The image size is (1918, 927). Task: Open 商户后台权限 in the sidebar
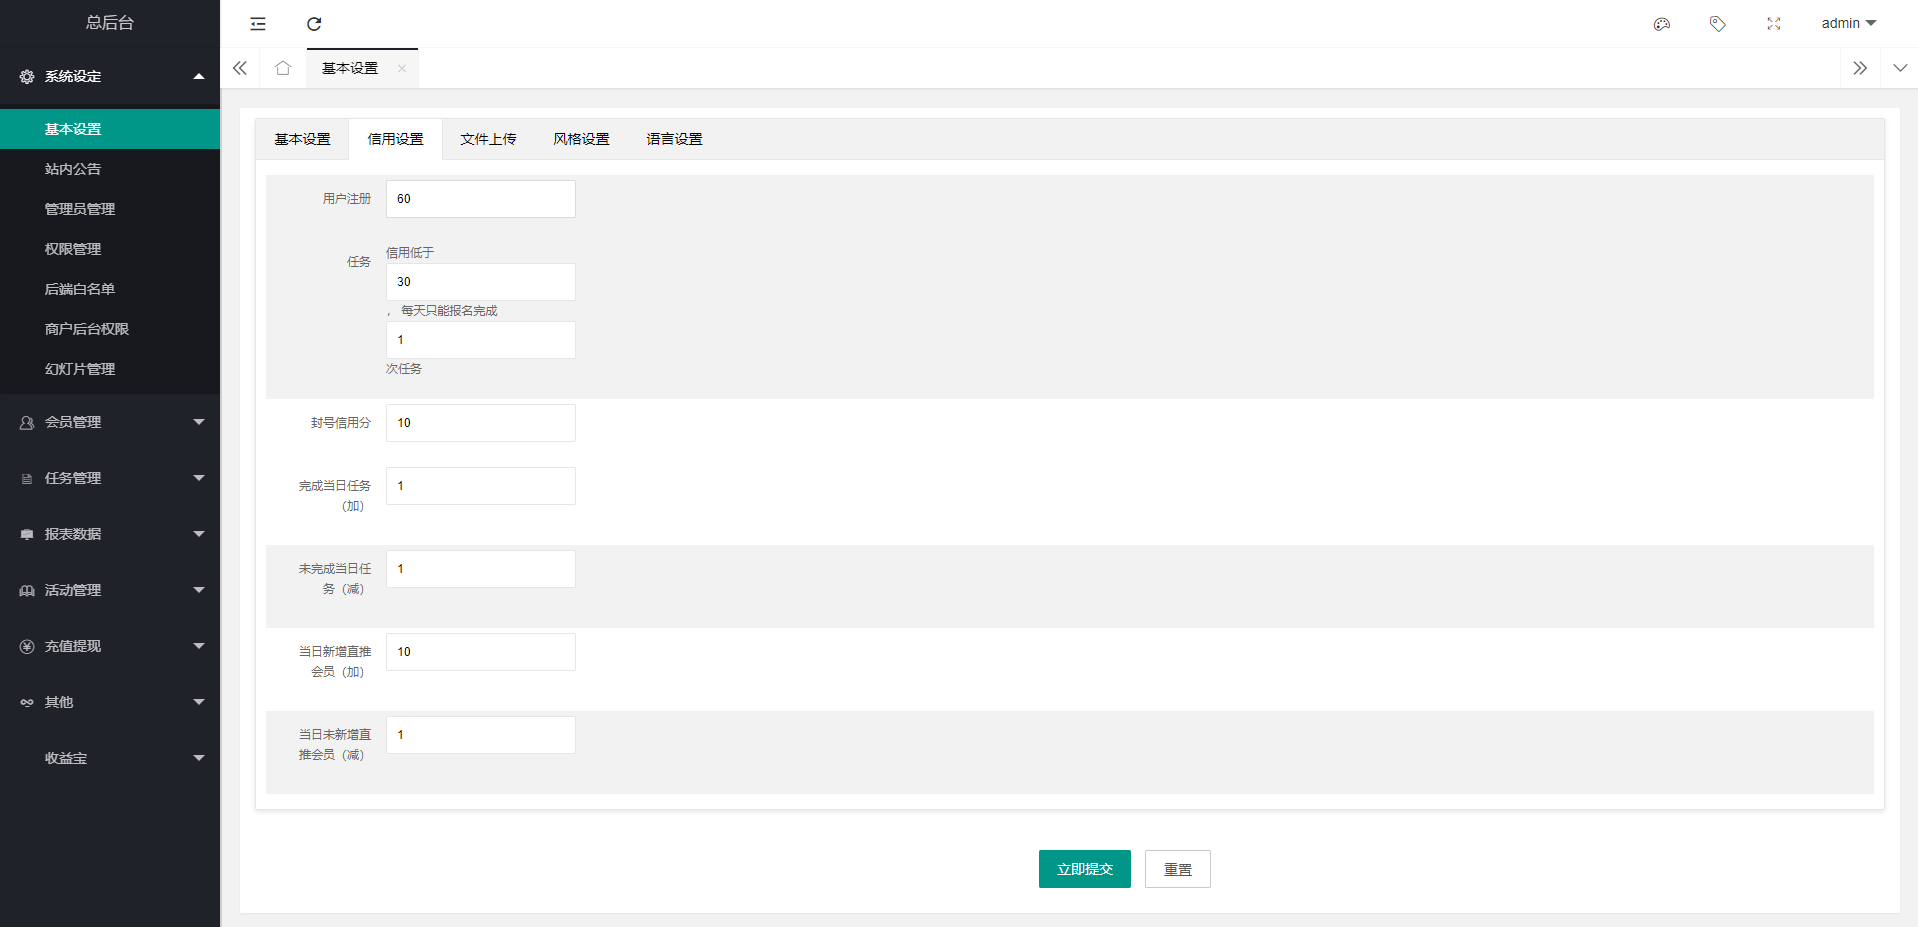pos(110,329)
